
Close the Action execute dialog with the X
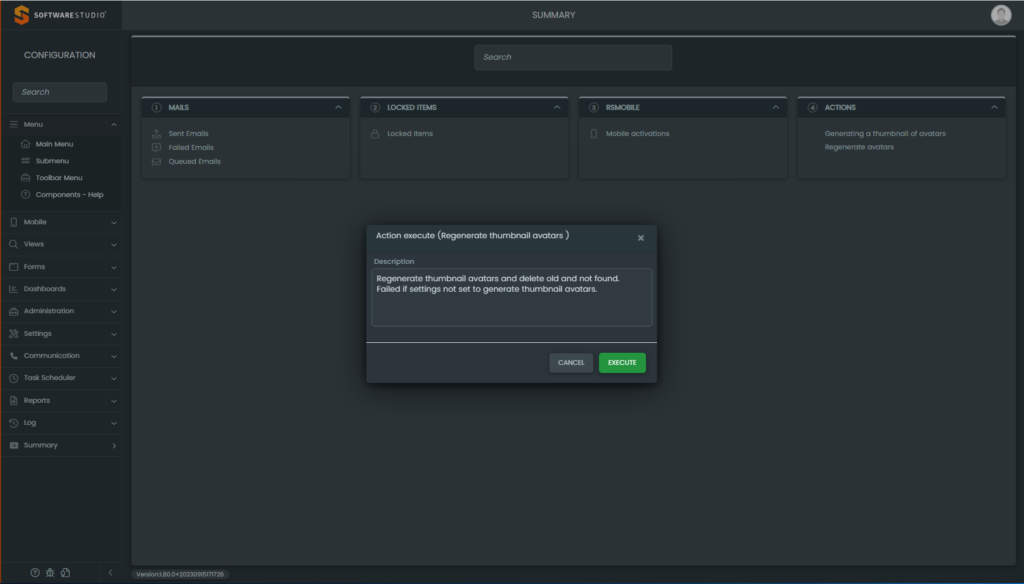[641, 238]
